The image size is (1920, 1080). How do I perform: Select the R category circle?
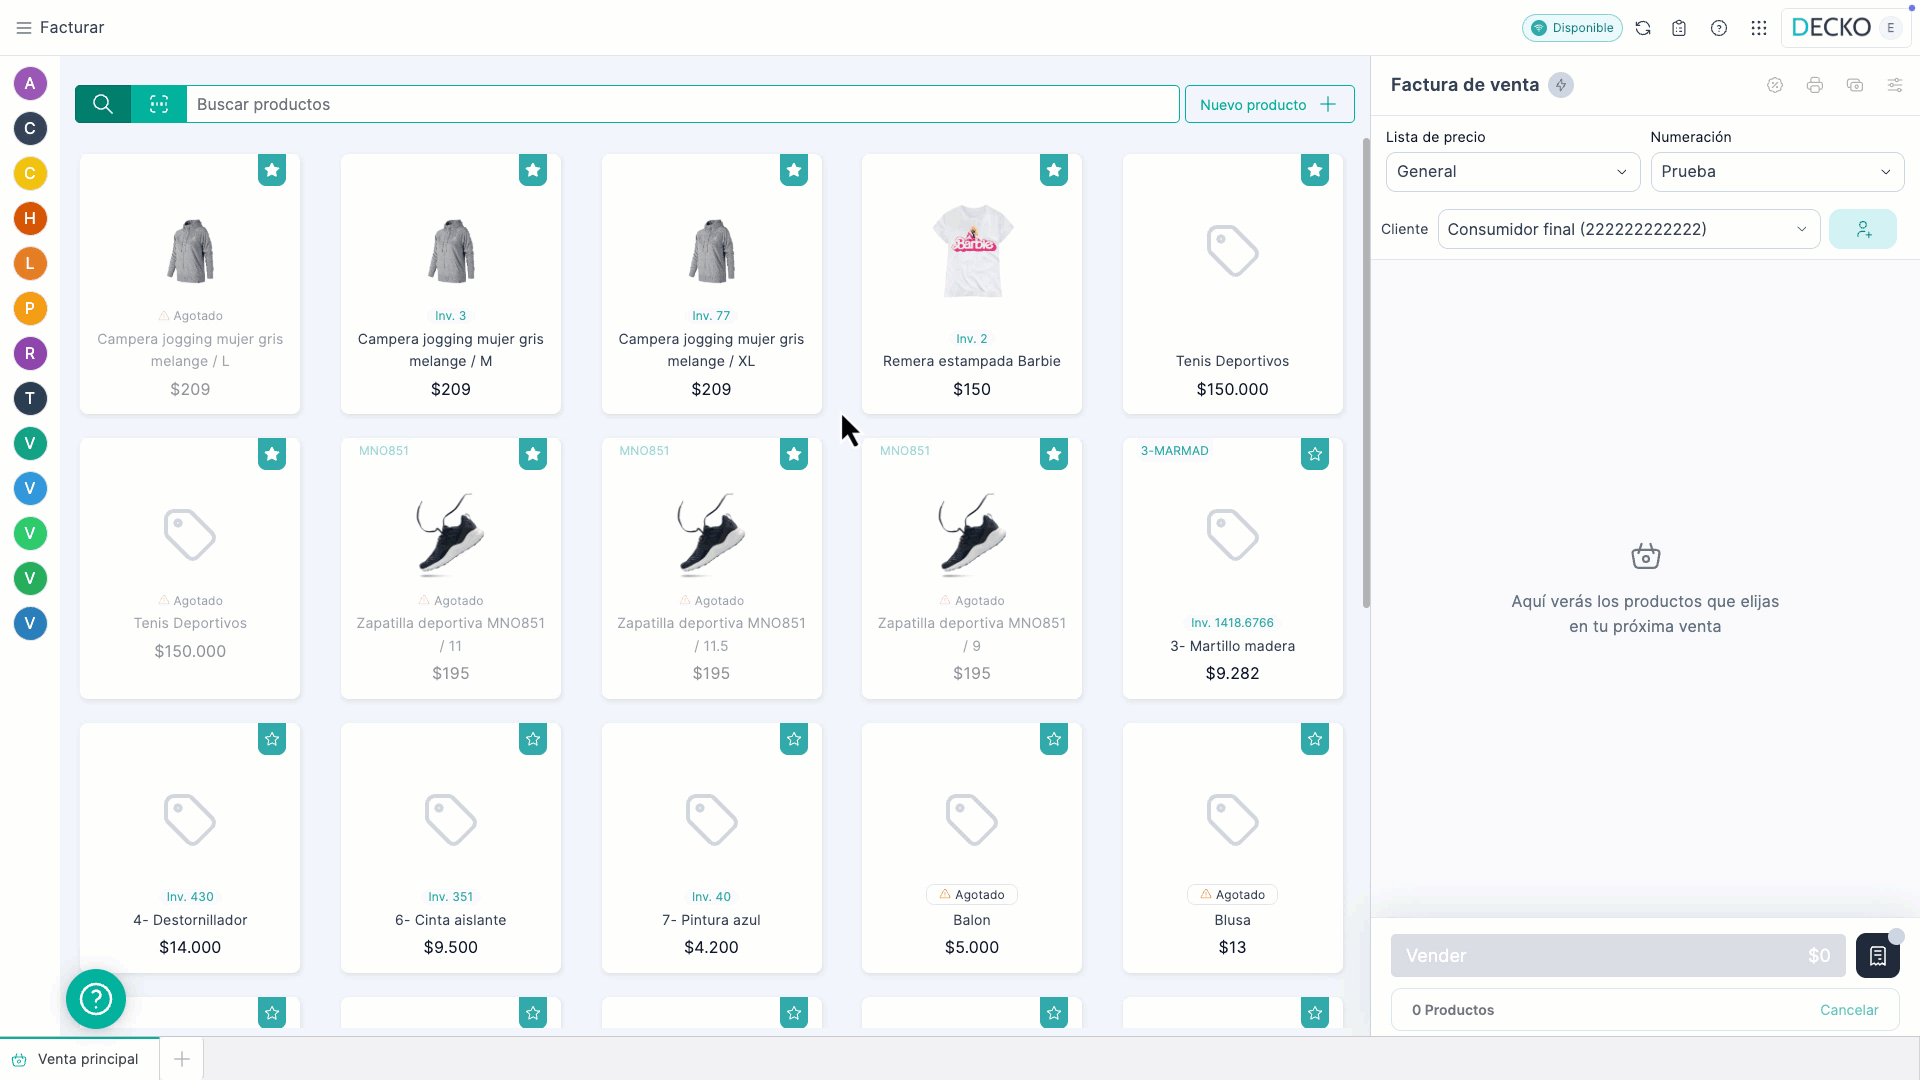[30, 353]
